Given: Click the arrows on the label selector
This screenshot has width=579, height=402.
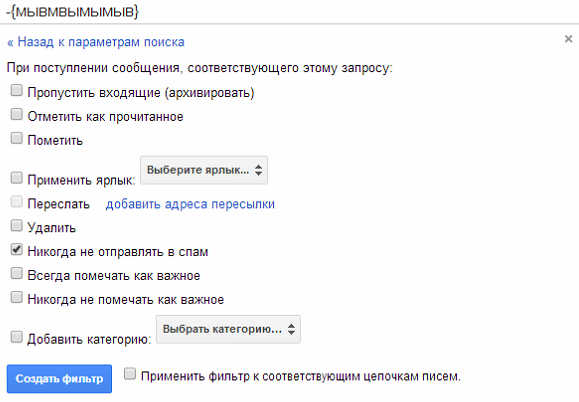Looking at the screenshot, I should [258, 170].
